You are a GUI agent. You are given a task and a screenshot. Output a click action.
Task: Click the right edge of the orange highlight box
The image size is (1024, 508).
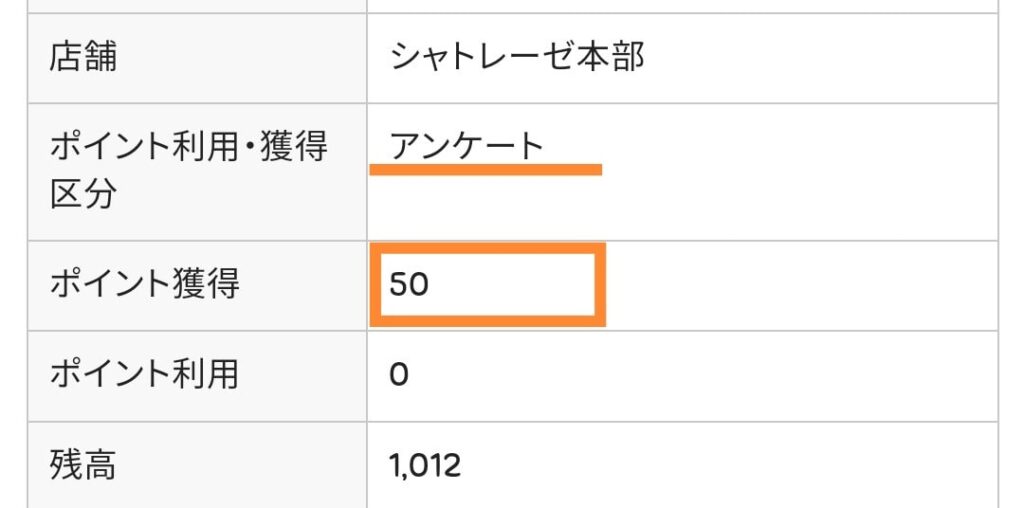click(602, 285)
